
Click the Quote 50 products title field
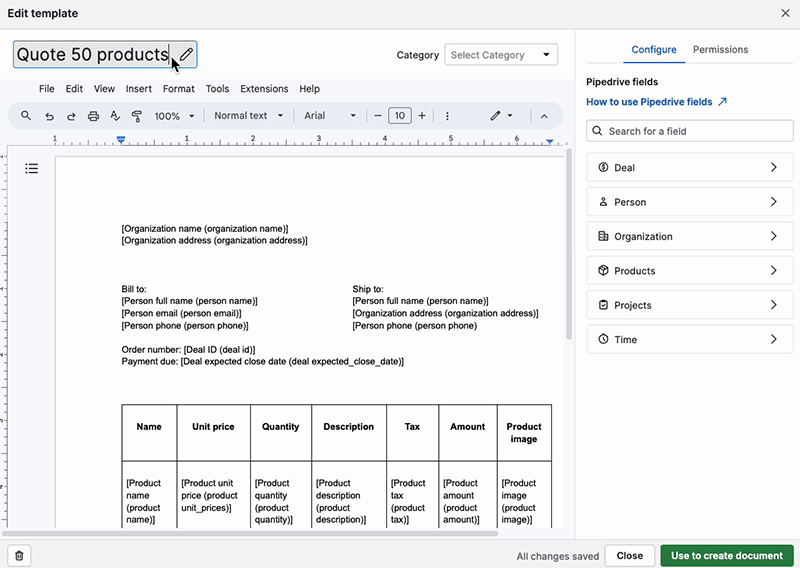pyautogui.click(x=105, y=55)
